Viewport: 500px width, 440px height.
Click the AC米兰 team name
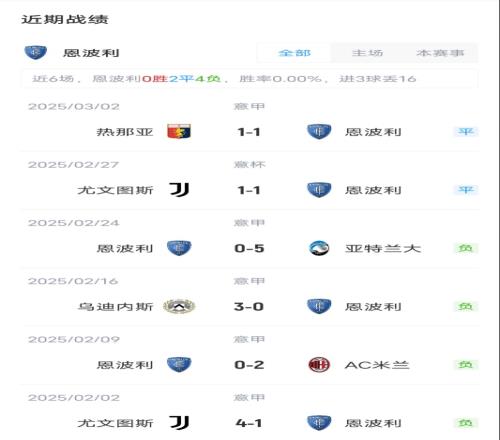[377, 365]
